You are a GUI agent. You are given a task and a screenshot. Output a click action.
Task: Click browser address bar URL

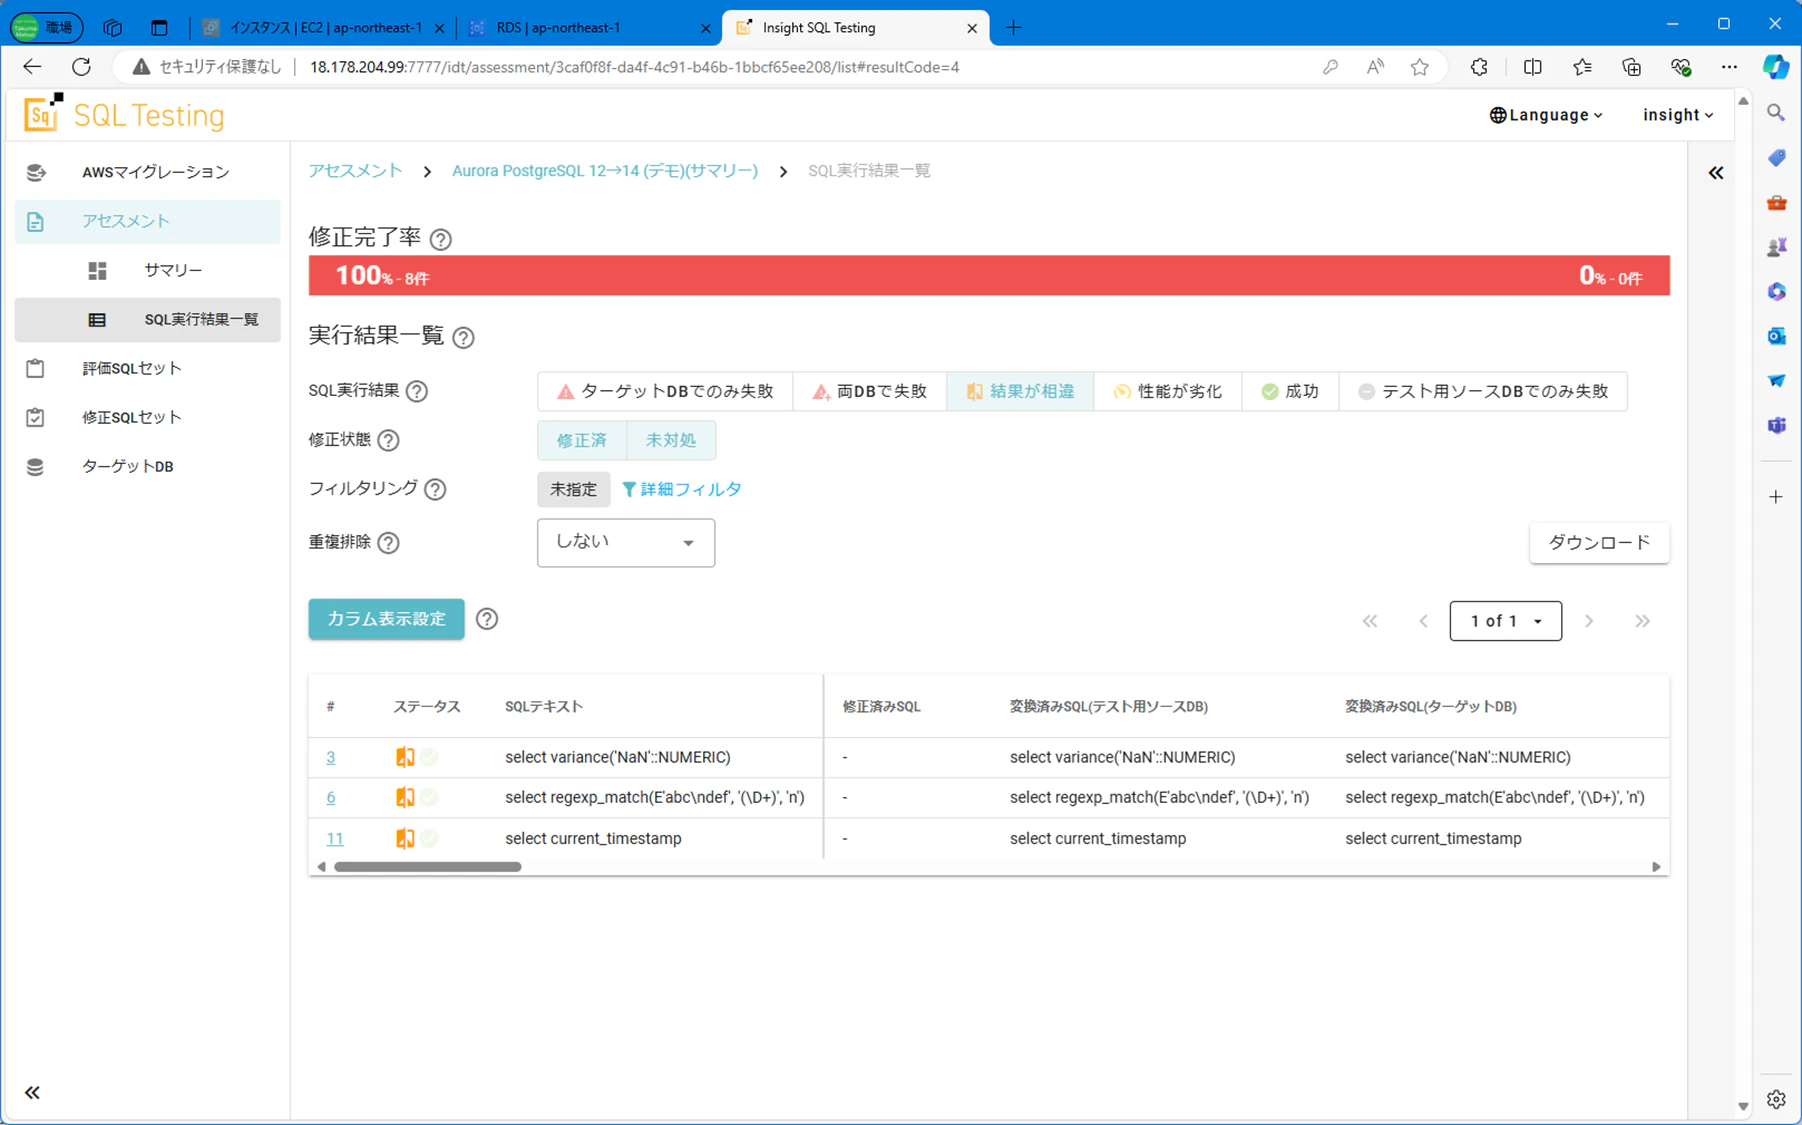(x=634, y=67)
